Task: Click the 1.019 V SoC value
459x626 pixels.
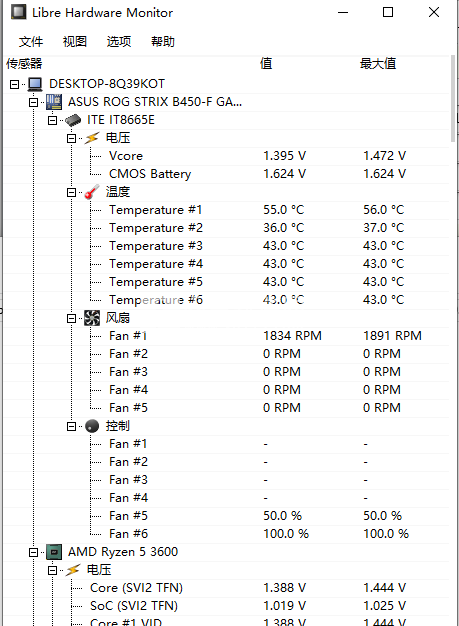Action: (x=285, y=606)
